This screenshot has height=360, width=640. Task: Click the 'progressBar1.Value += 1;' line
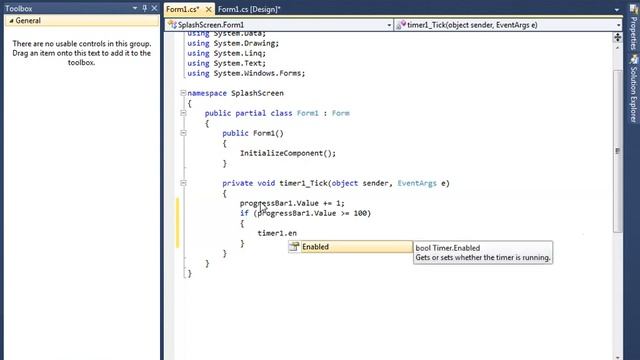(292, 203)
